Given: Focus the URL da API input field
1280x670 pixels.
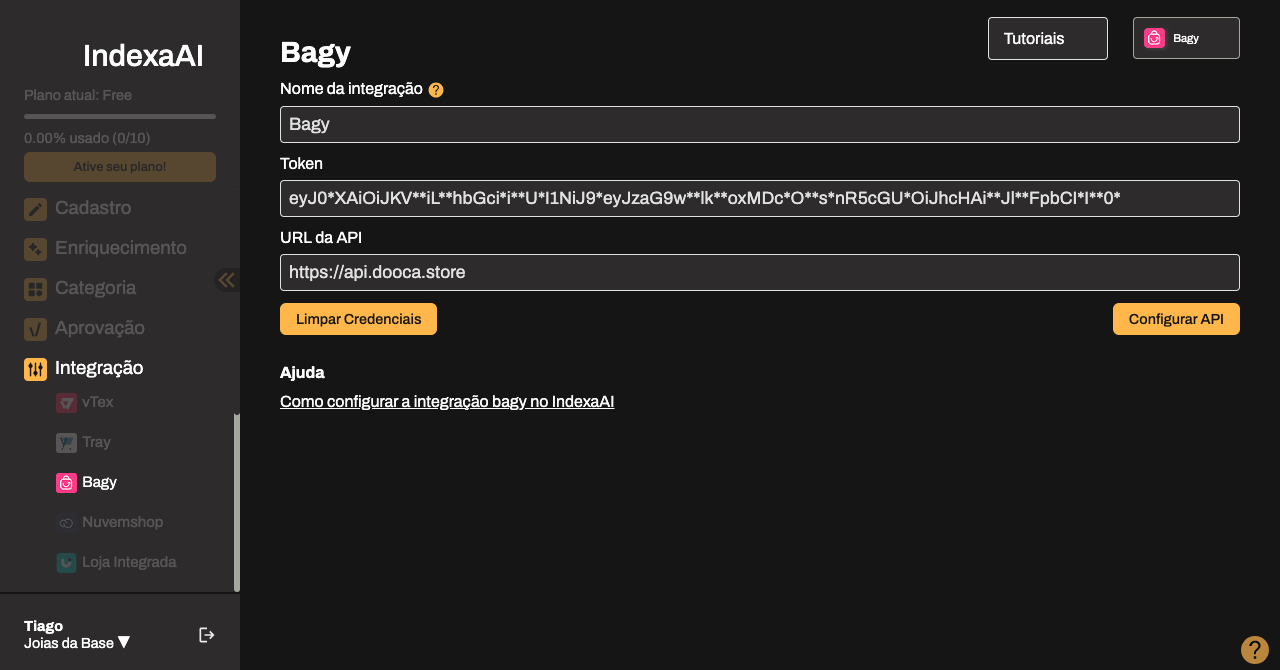Looking at the screenshot, I should click(x=760, y=273).
